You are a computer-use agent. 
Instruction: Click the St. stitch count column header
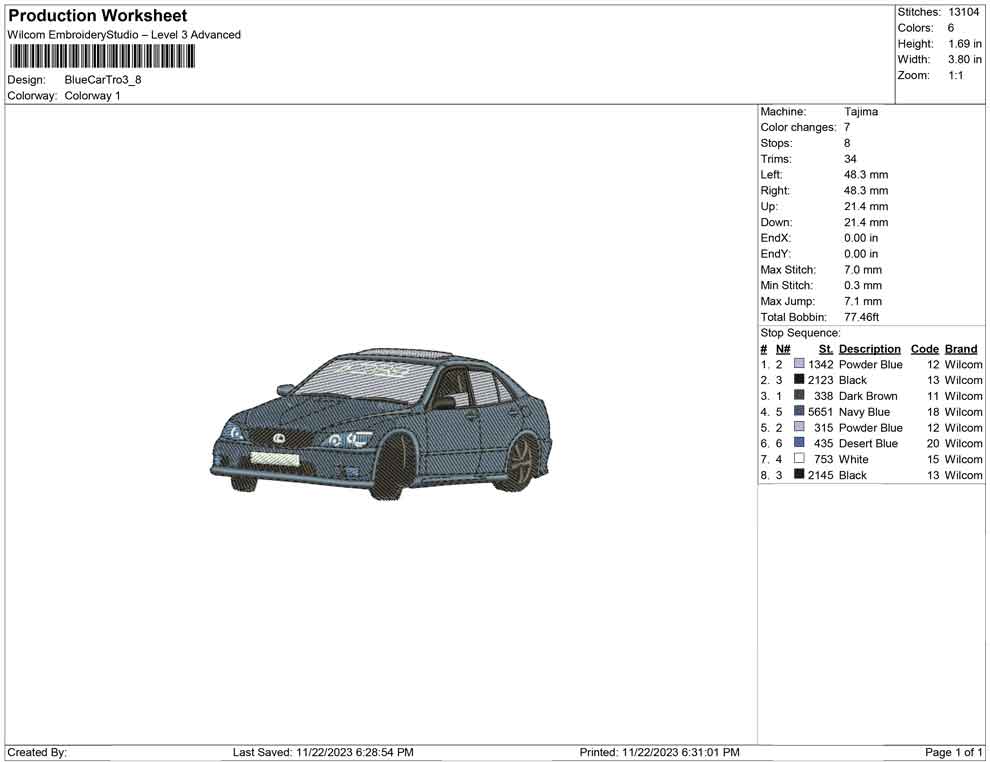[825, 349]
